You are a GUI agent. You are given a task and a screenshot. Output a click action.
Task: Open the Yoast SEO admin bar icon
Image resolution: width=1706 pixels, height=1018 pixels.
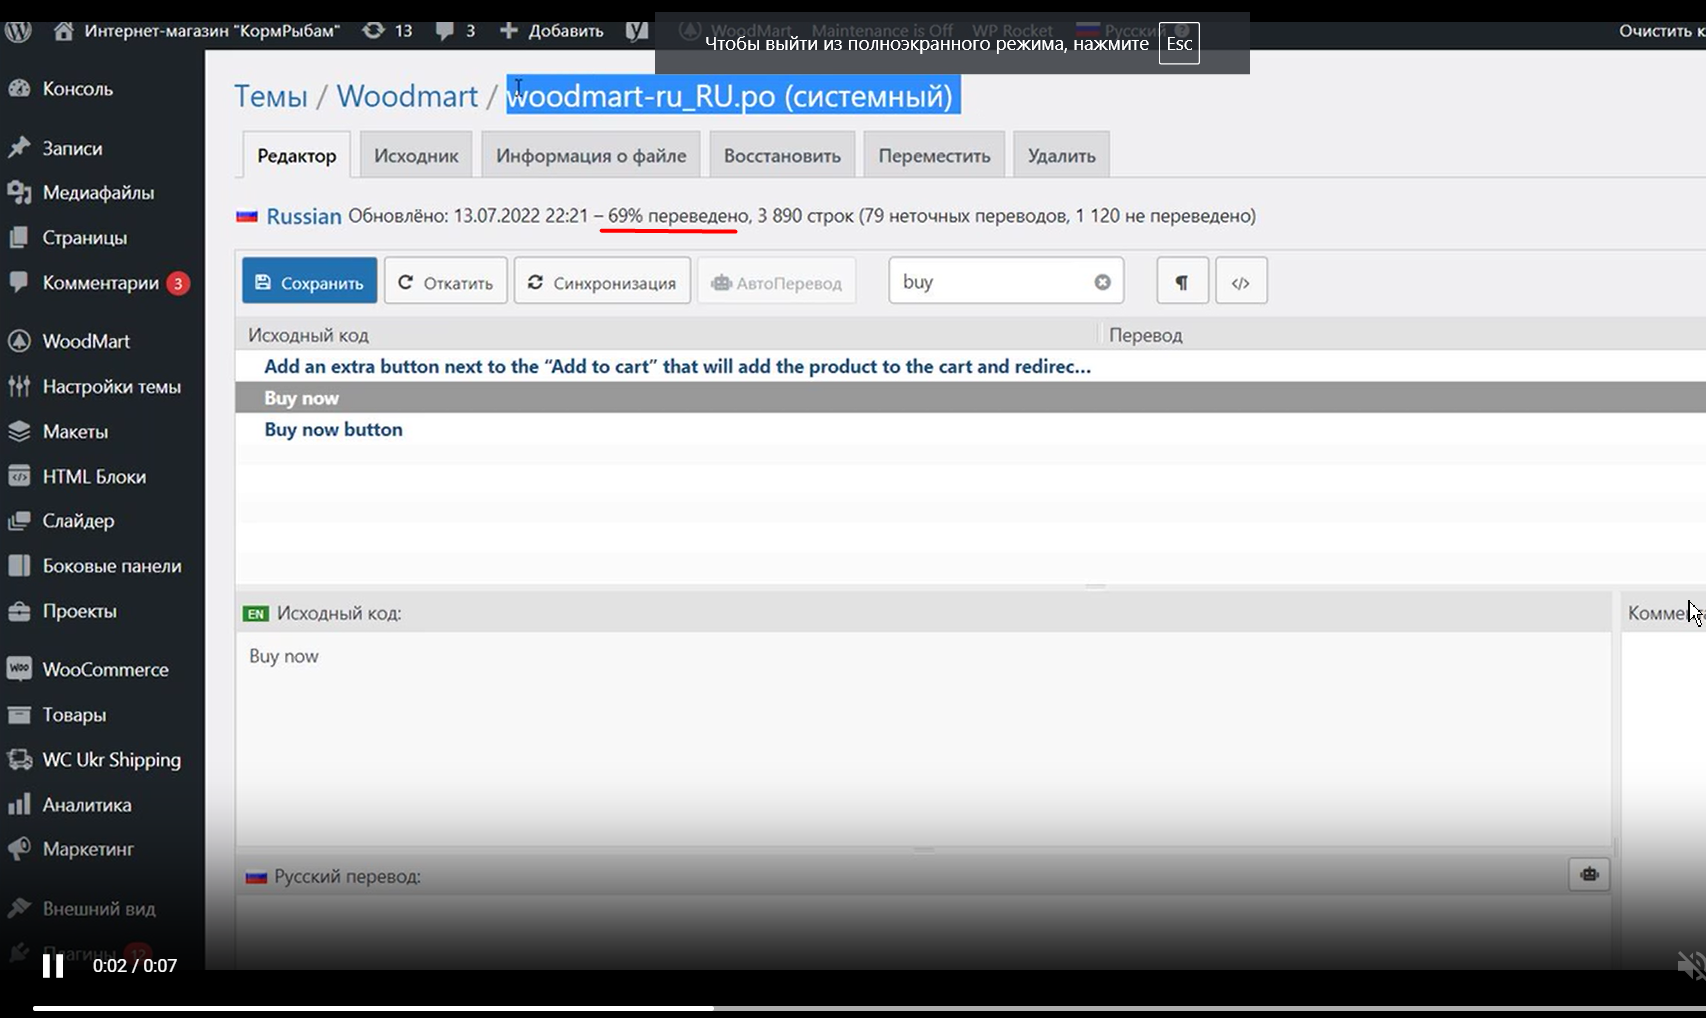tap(637, 31)
